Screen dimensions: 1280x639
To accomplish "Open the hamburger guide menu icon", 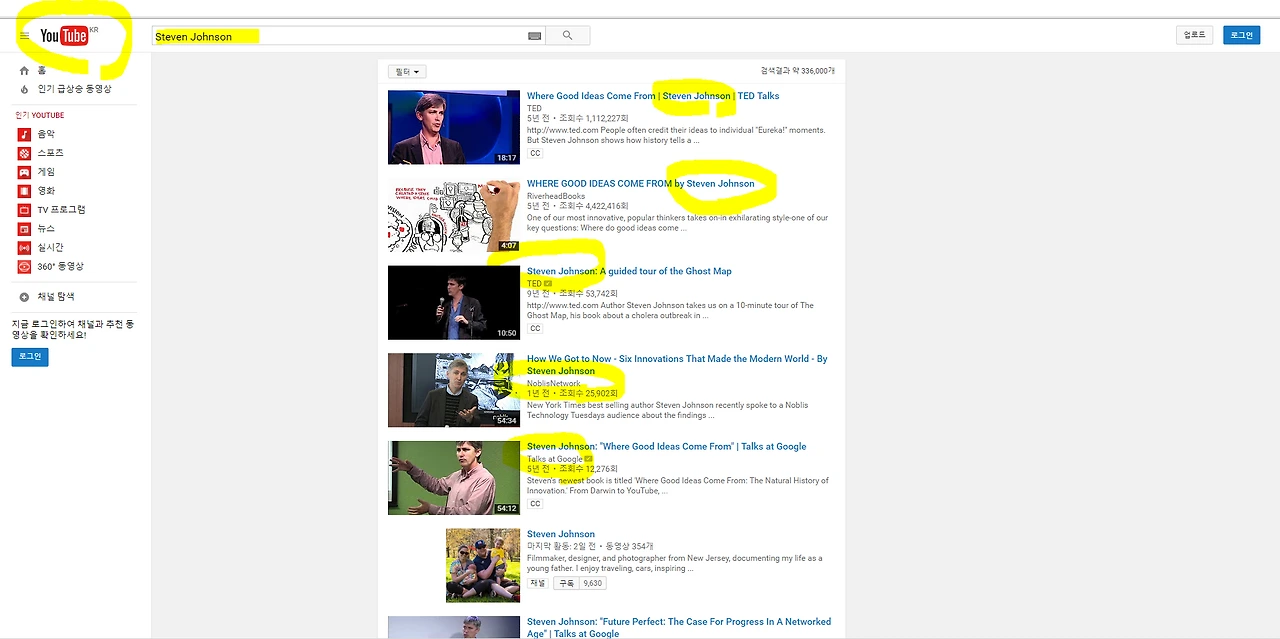I will pyautogui.click(x=25, y=36).
